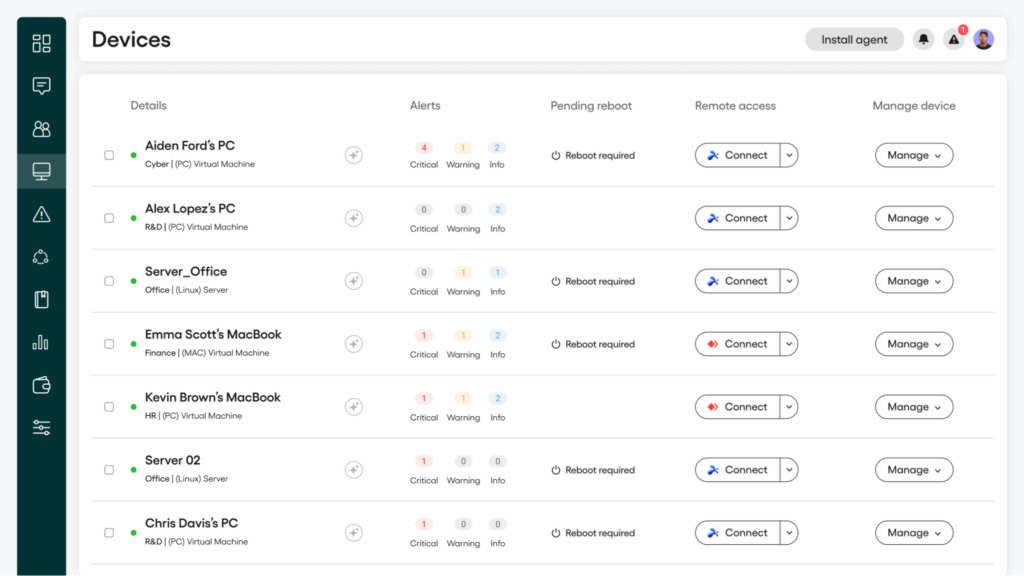The image size is (1024, 576).
Task: Open the bar chart reports icon in sidebar
Action: click(x=41, y=342)
